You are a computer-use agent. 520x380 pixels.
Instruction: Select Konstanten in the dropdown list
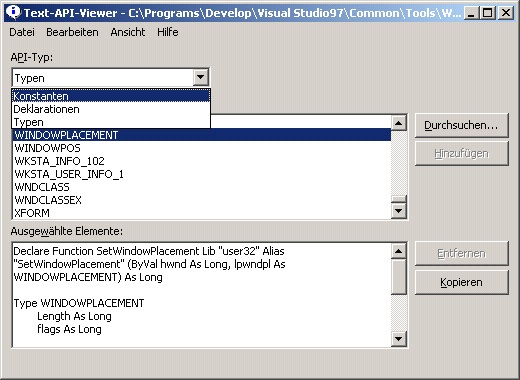[x=111, y=96]
